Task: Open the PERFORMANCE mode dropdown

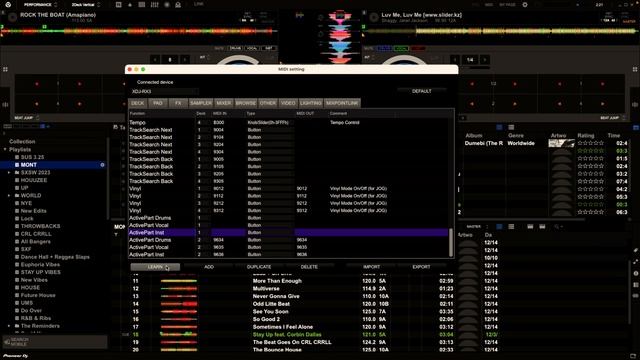Action: (x=40, y=5)
